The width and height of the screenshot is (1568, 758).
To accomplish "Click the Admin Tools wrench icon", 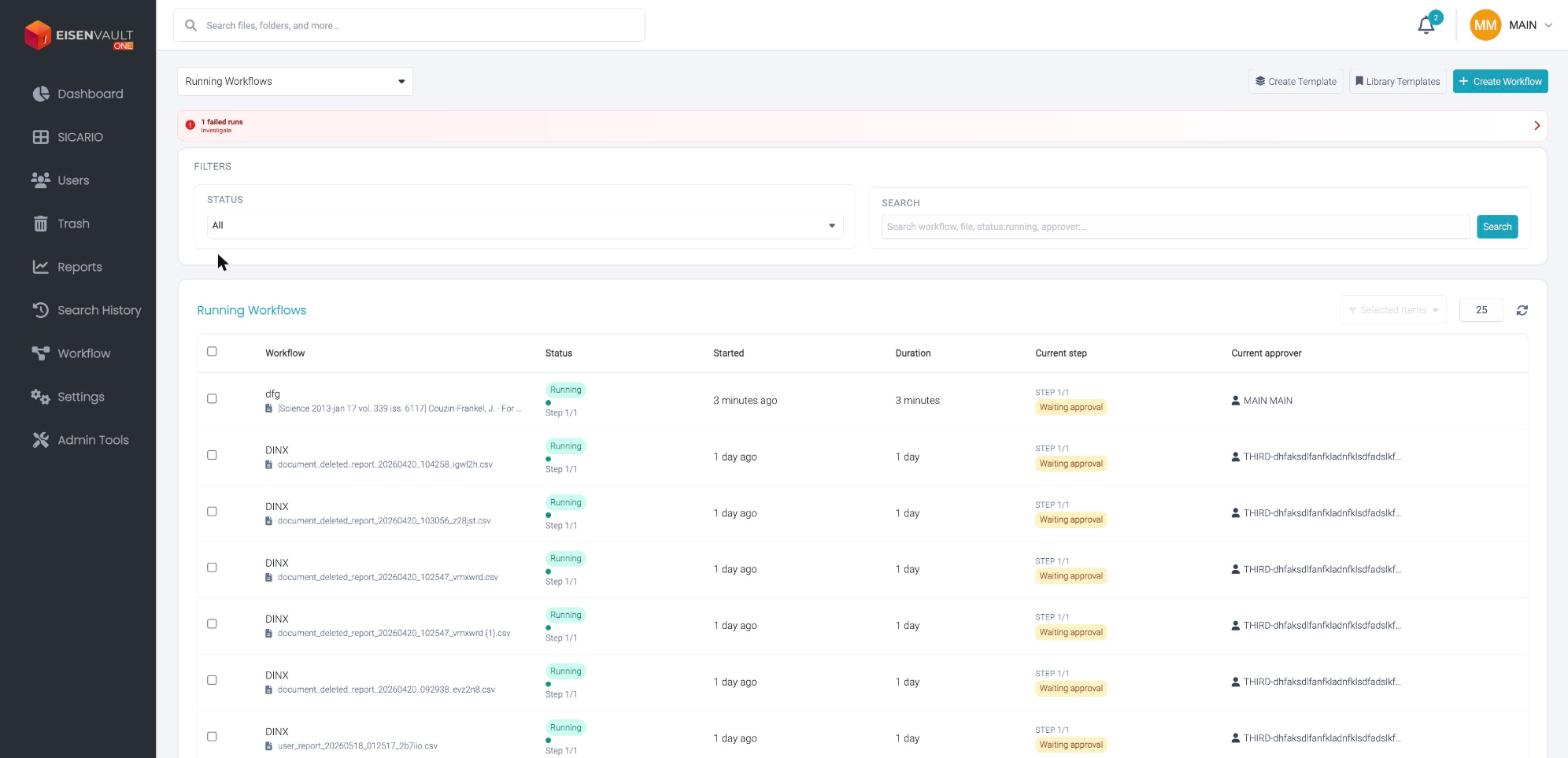I will (41, 440).
